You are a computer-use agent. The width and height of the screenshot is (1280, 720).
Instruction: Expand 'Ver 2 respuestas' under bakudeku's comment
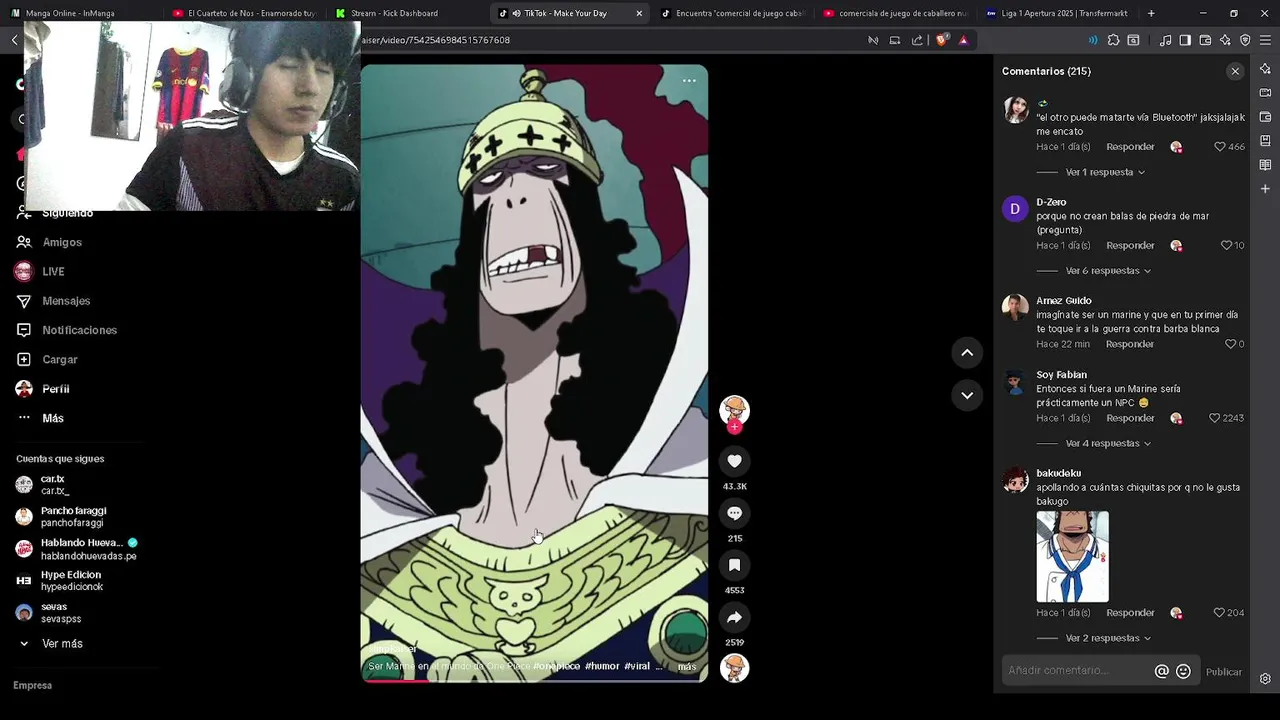(1108, 638)
